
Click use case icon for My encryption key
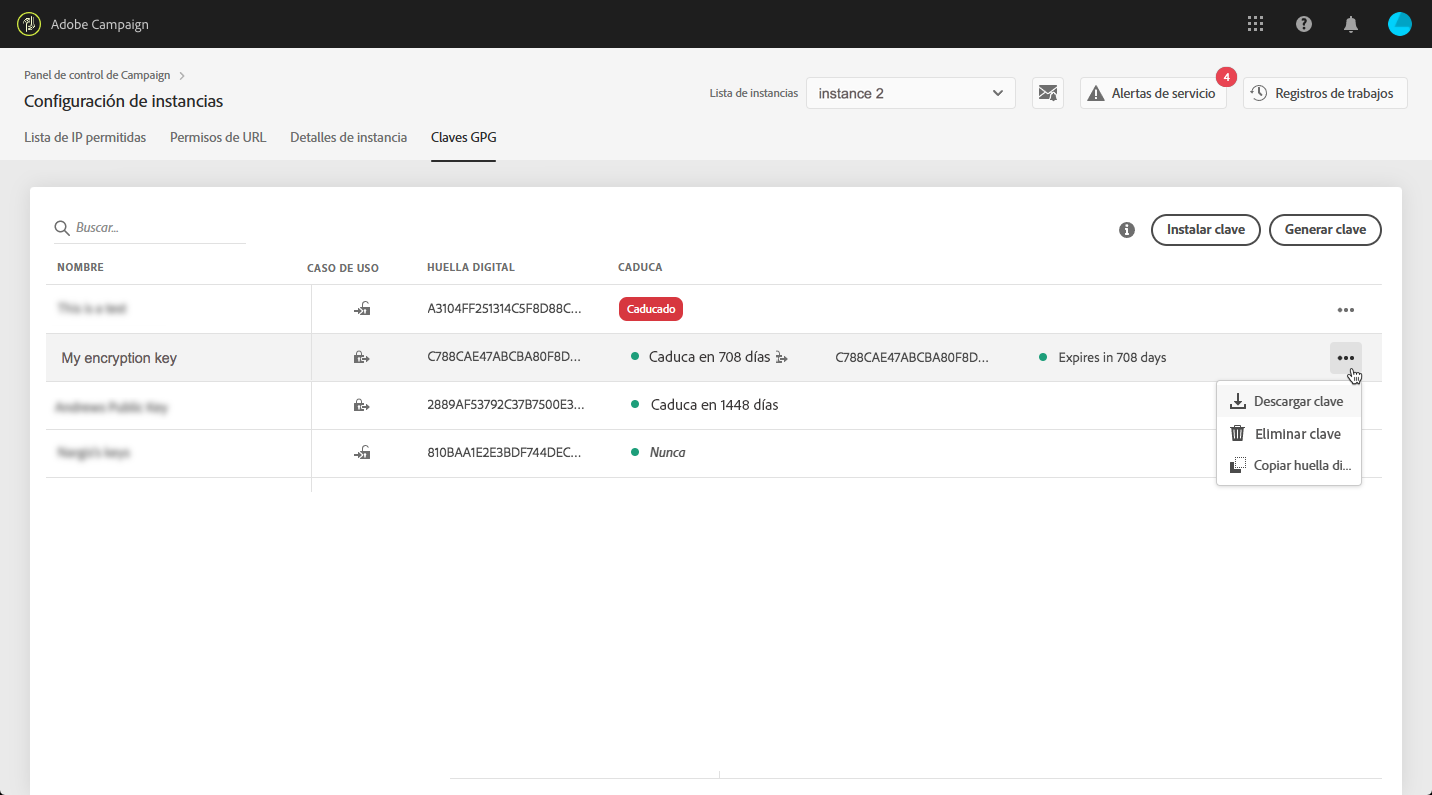(x=362, y=357)
